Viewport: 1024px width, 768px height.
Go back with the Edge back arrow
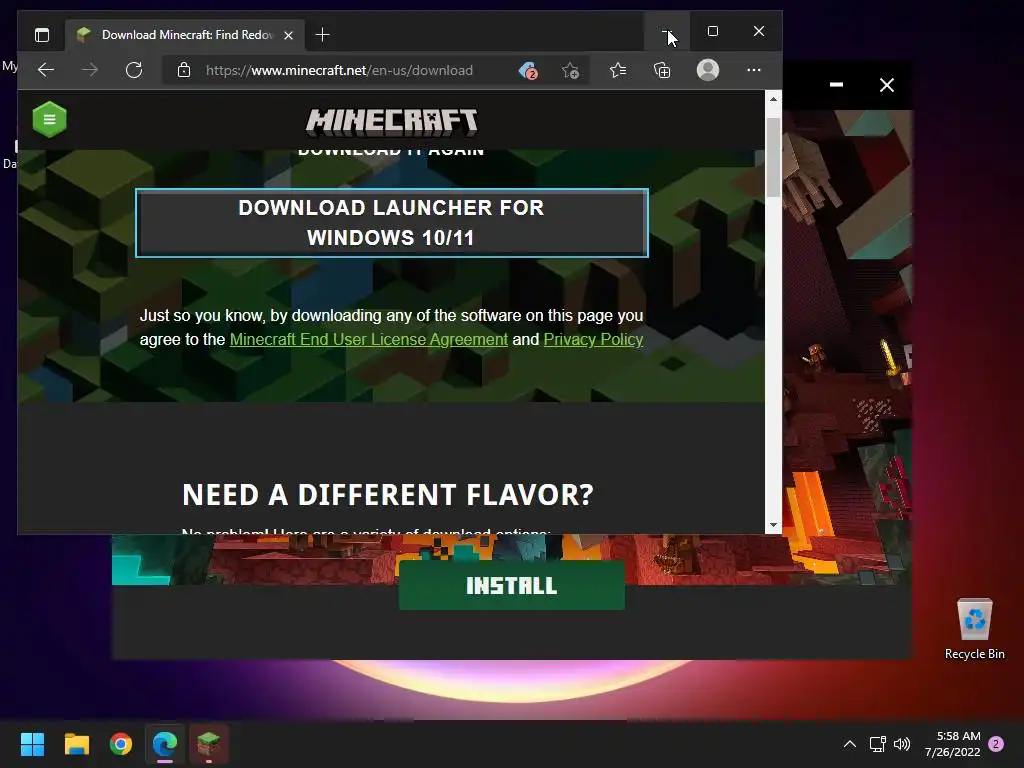46,70
